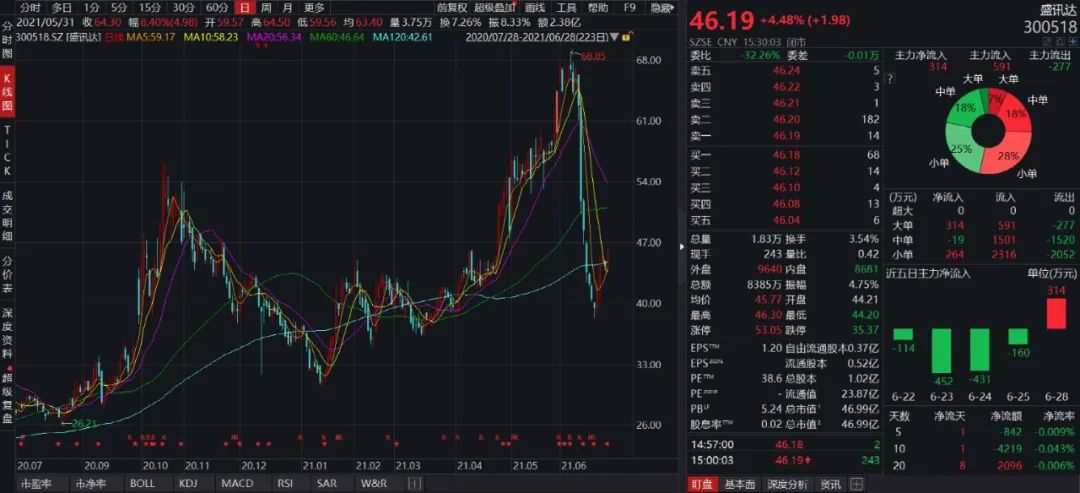Enable the MACD indicator

coord(237,484)
